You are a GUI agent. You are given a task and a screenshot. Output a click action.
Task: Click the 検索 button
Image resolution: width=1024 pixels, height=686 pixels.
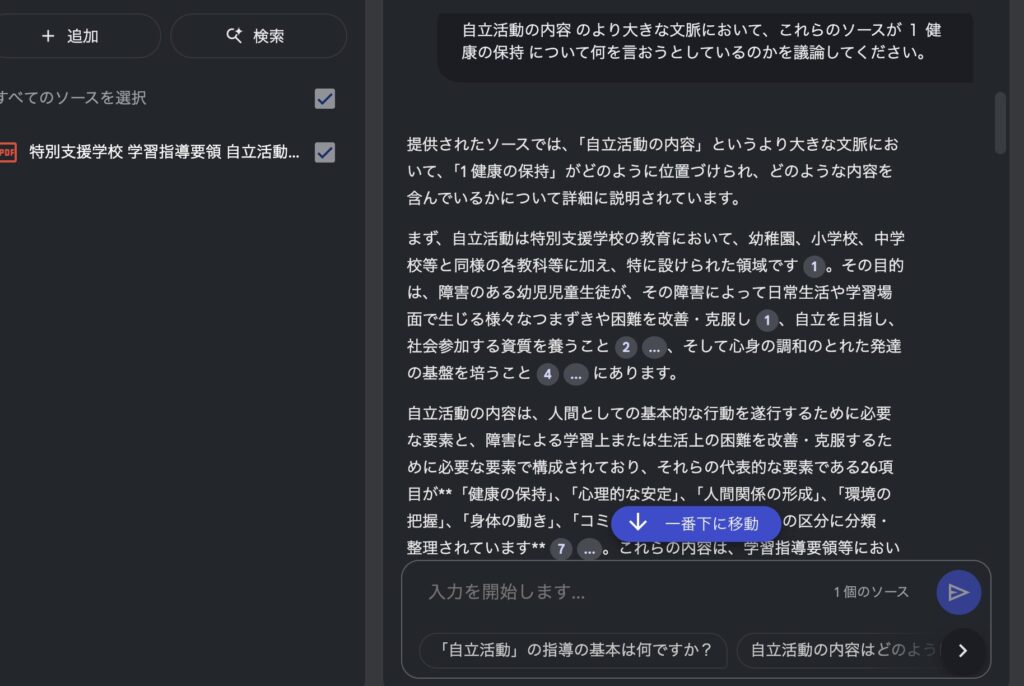[258, 36]
